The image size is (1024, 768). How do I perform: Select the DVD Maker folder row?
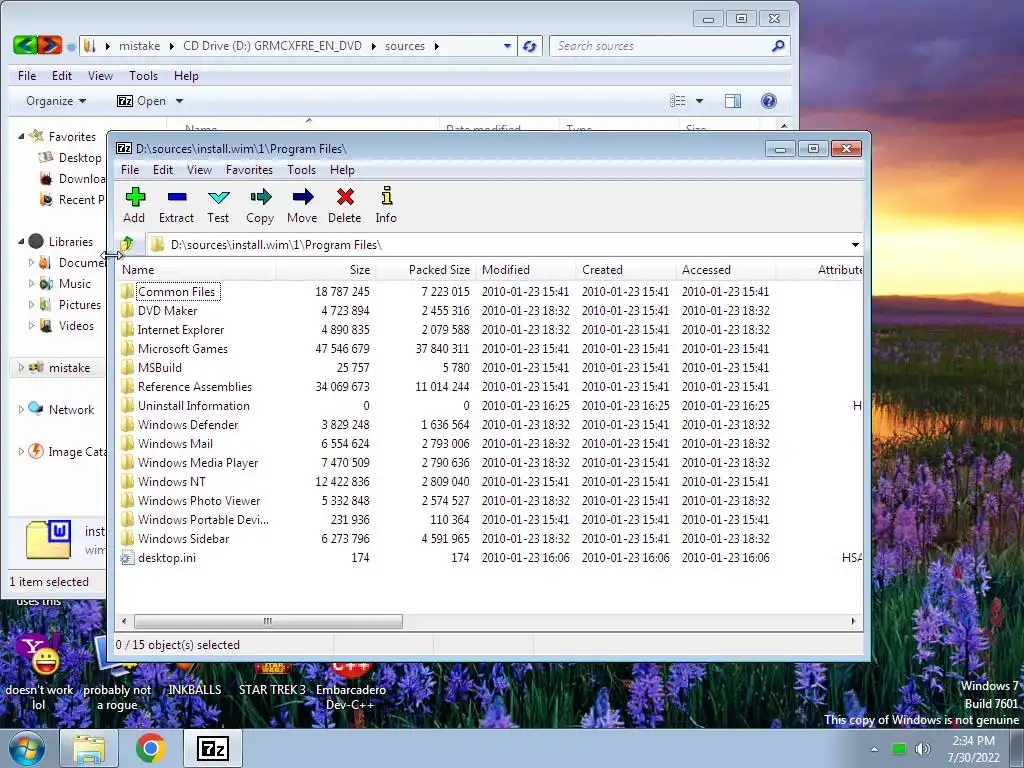click(x=488, y=311)
